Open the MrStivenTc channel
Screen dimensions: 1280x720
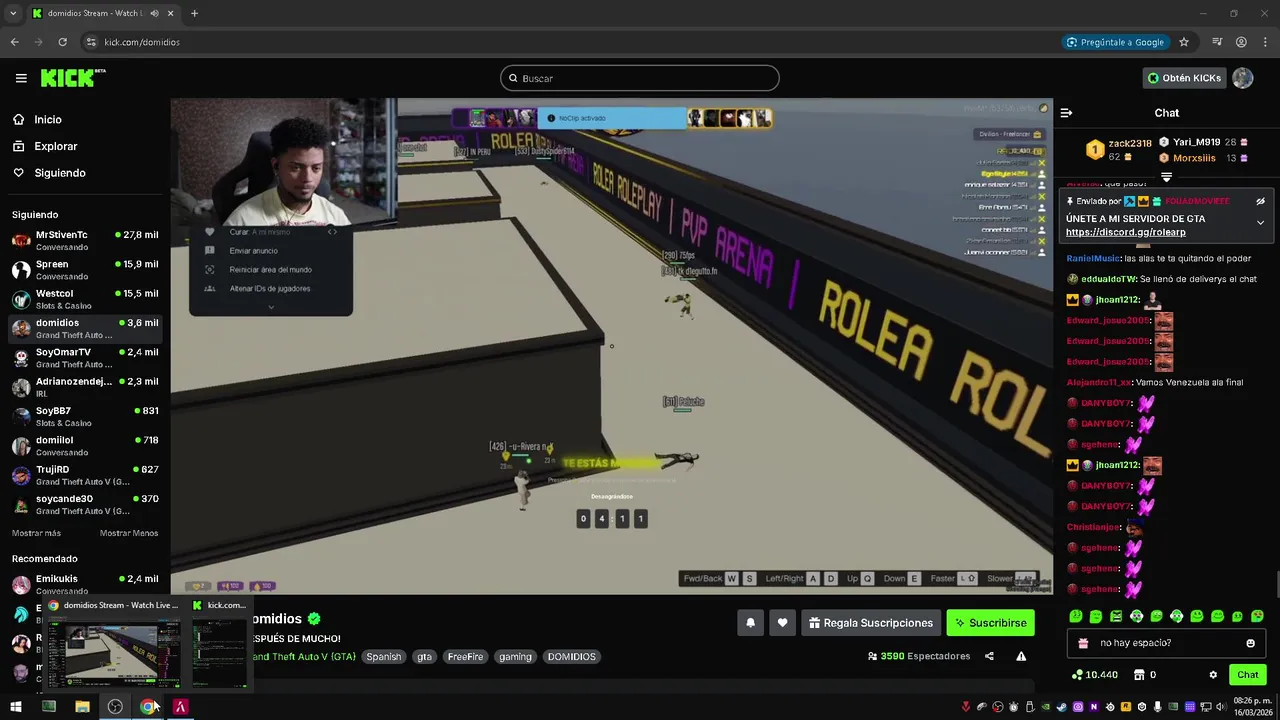tap(85, 240)
